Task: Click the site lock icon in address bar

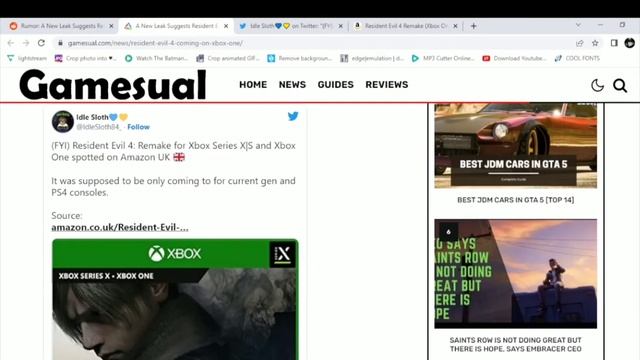Action: point(60,43)
